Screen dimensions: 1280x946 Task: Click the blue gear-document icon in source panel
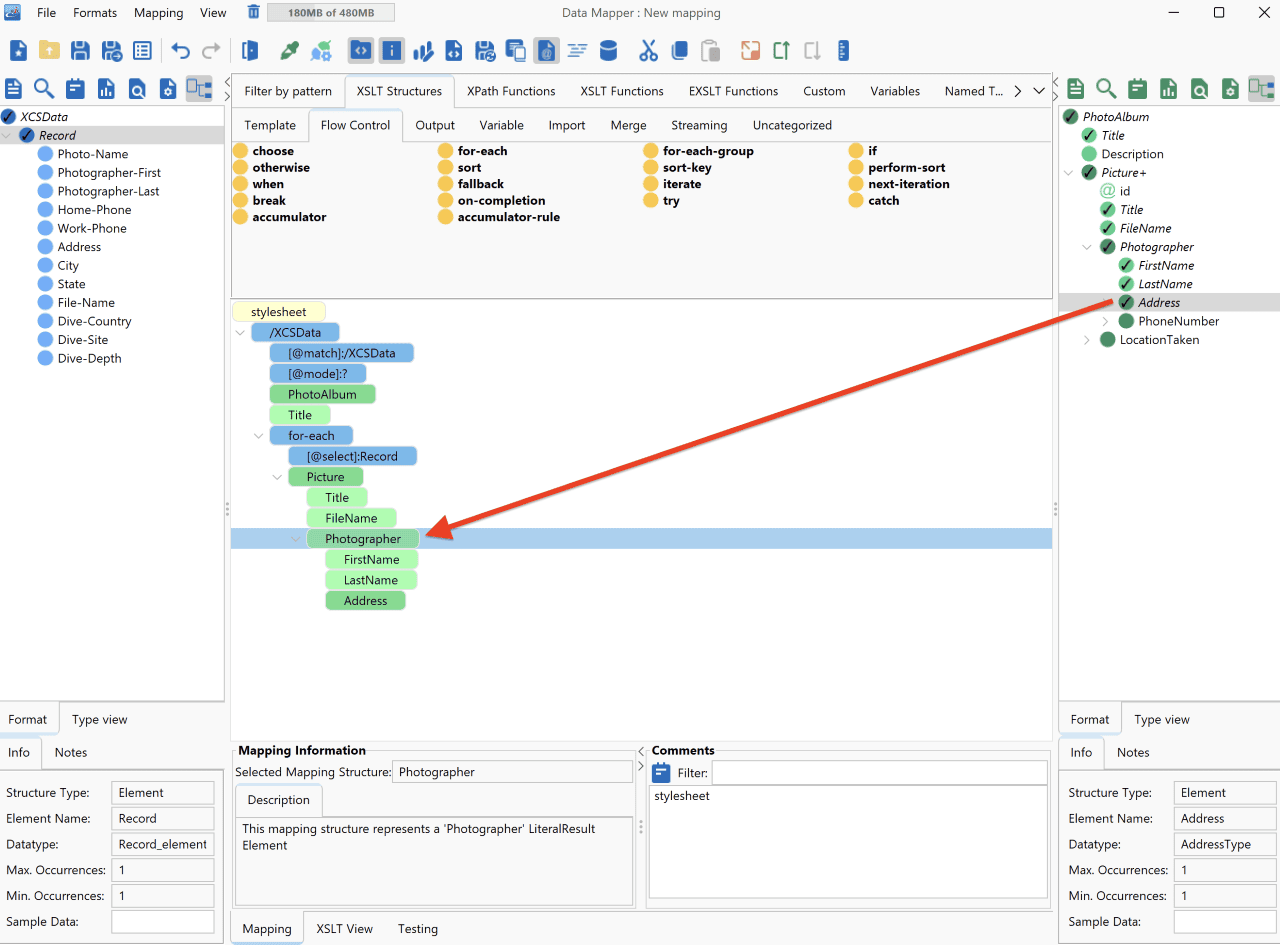168,88
